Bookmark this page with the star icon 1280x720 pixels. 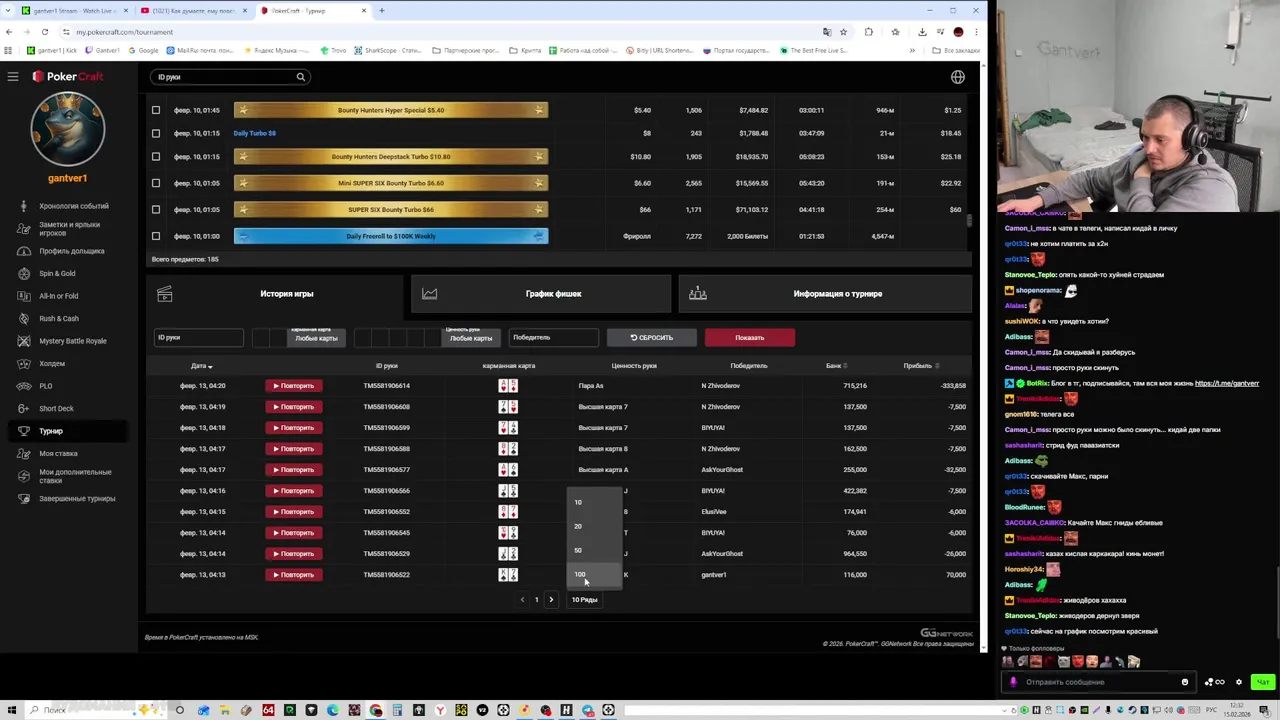pos(843,32)
